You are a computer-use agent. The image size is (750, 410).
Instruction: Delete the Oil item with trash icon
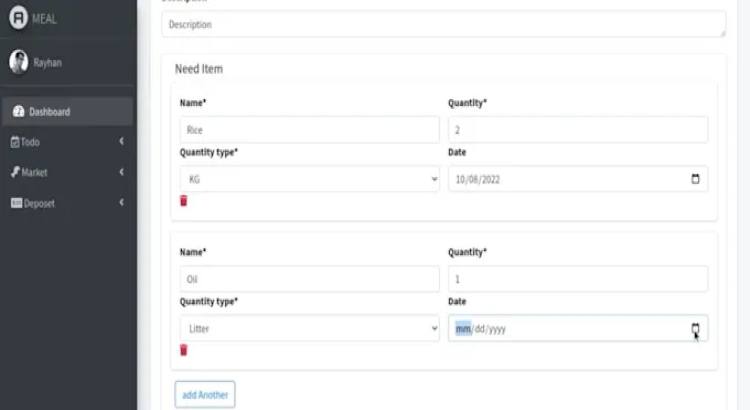pos(183,350)
